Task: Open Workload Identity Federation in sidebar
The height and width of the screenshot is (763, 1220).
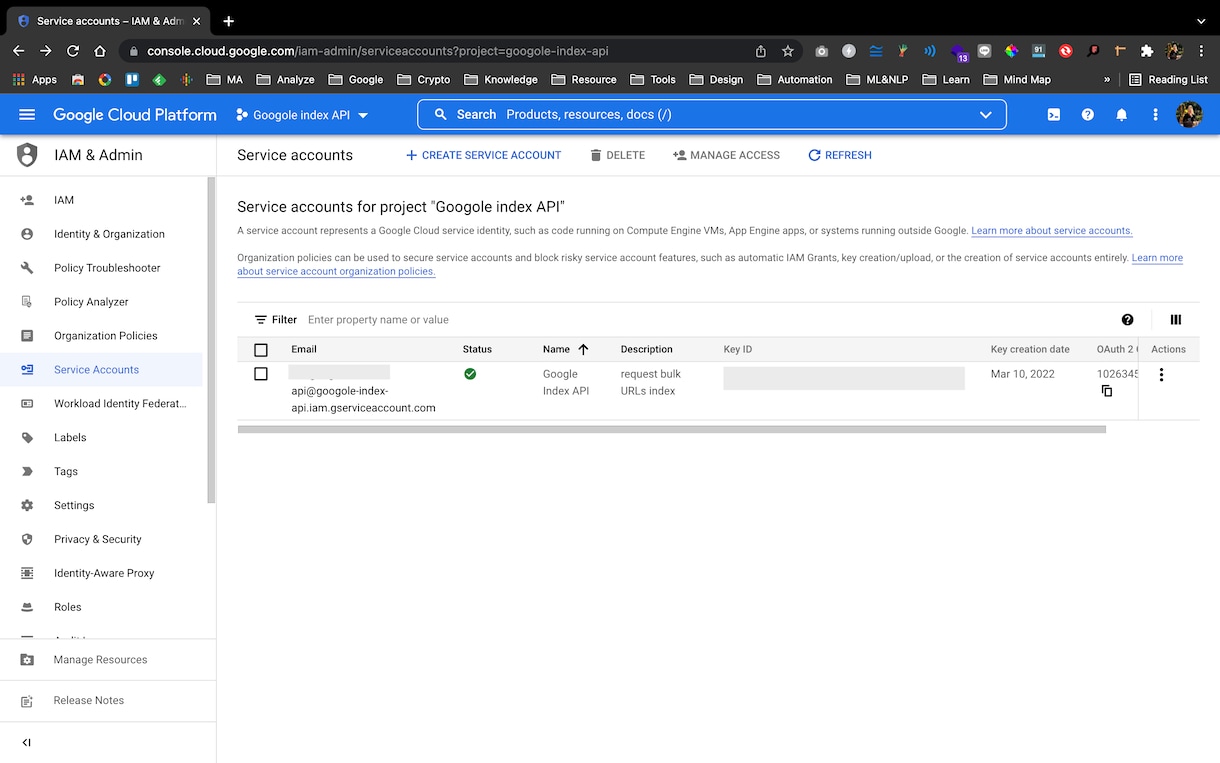Action: [101, 404]
